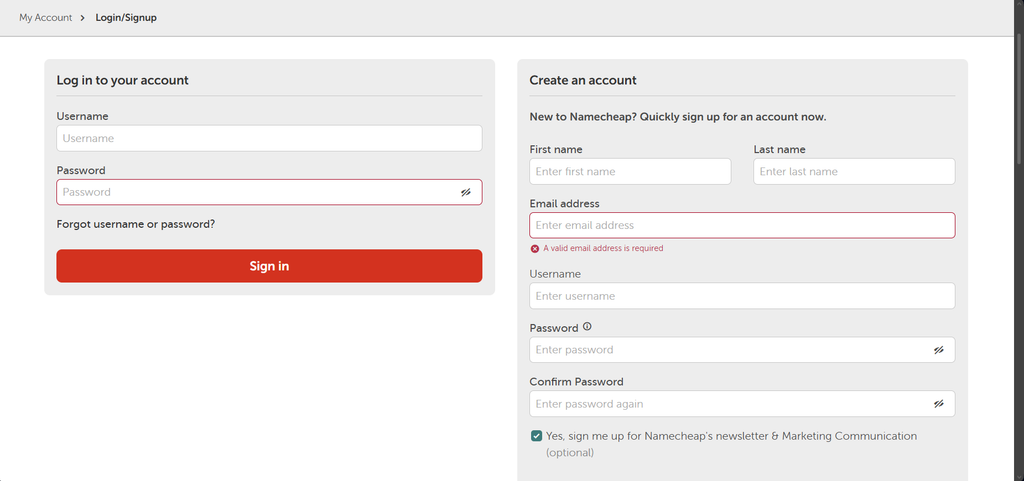
Task: Go to My Account breadcrumb
Action: click(46, 18)
